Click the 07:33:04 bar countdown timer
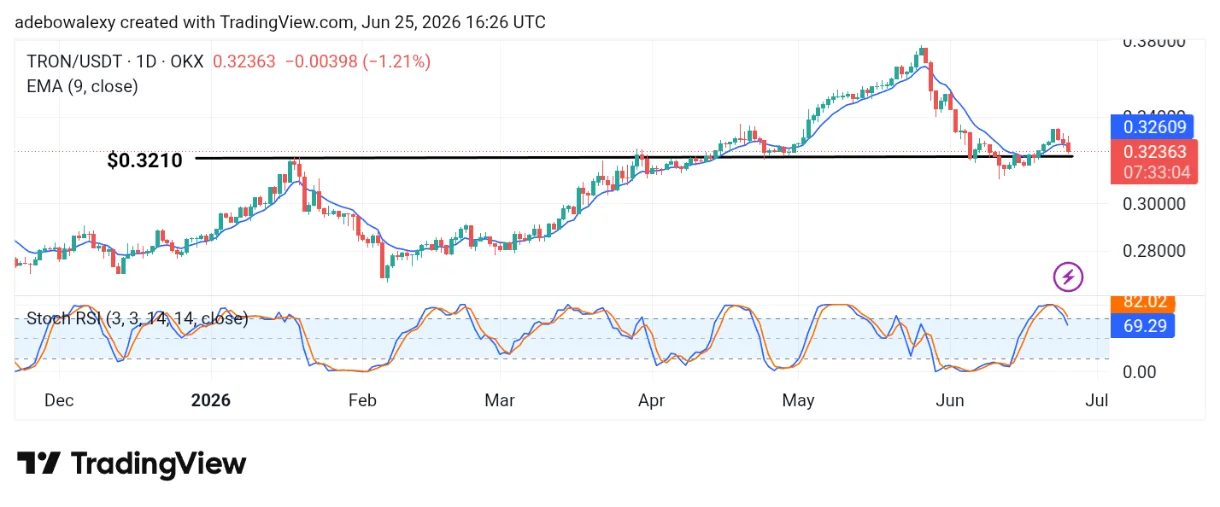Image resolution: width=1220 pixels, height=507 pixels. (x=1154, y=172)
